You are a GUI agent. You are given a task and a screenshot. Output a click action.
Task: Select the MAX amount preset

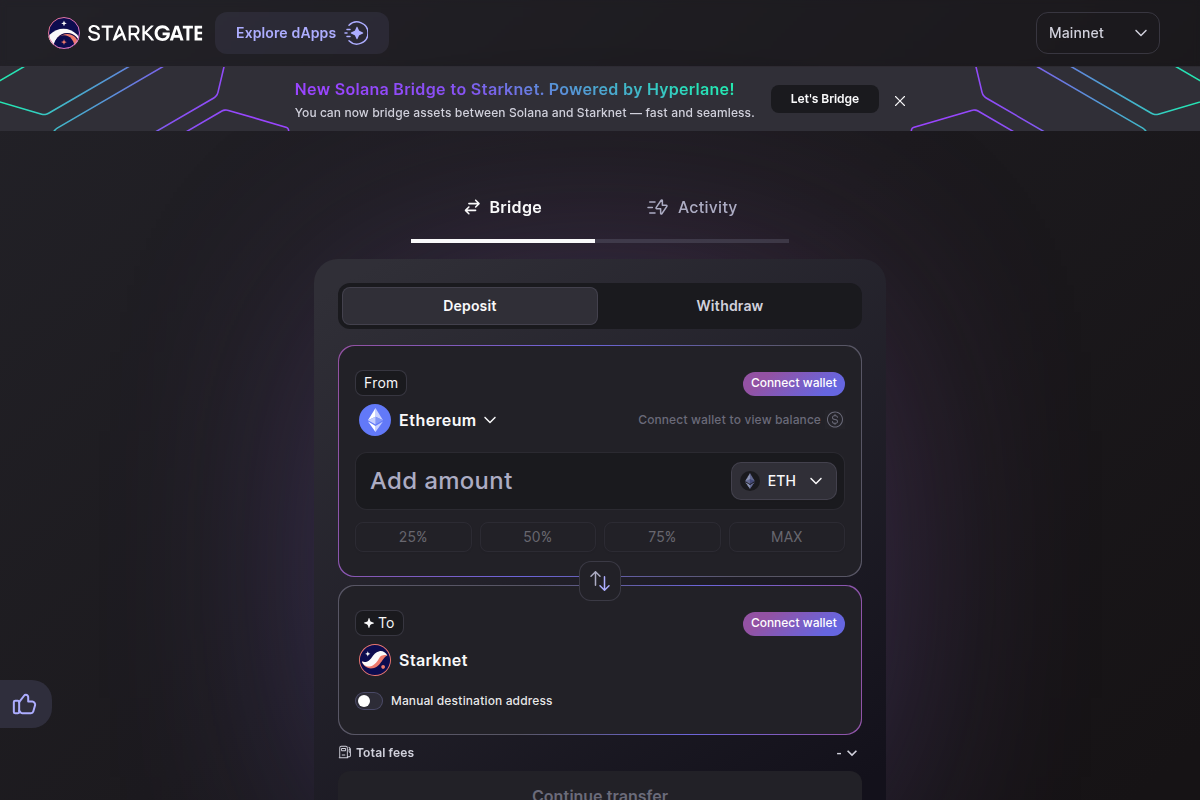[x=786, y=536]
